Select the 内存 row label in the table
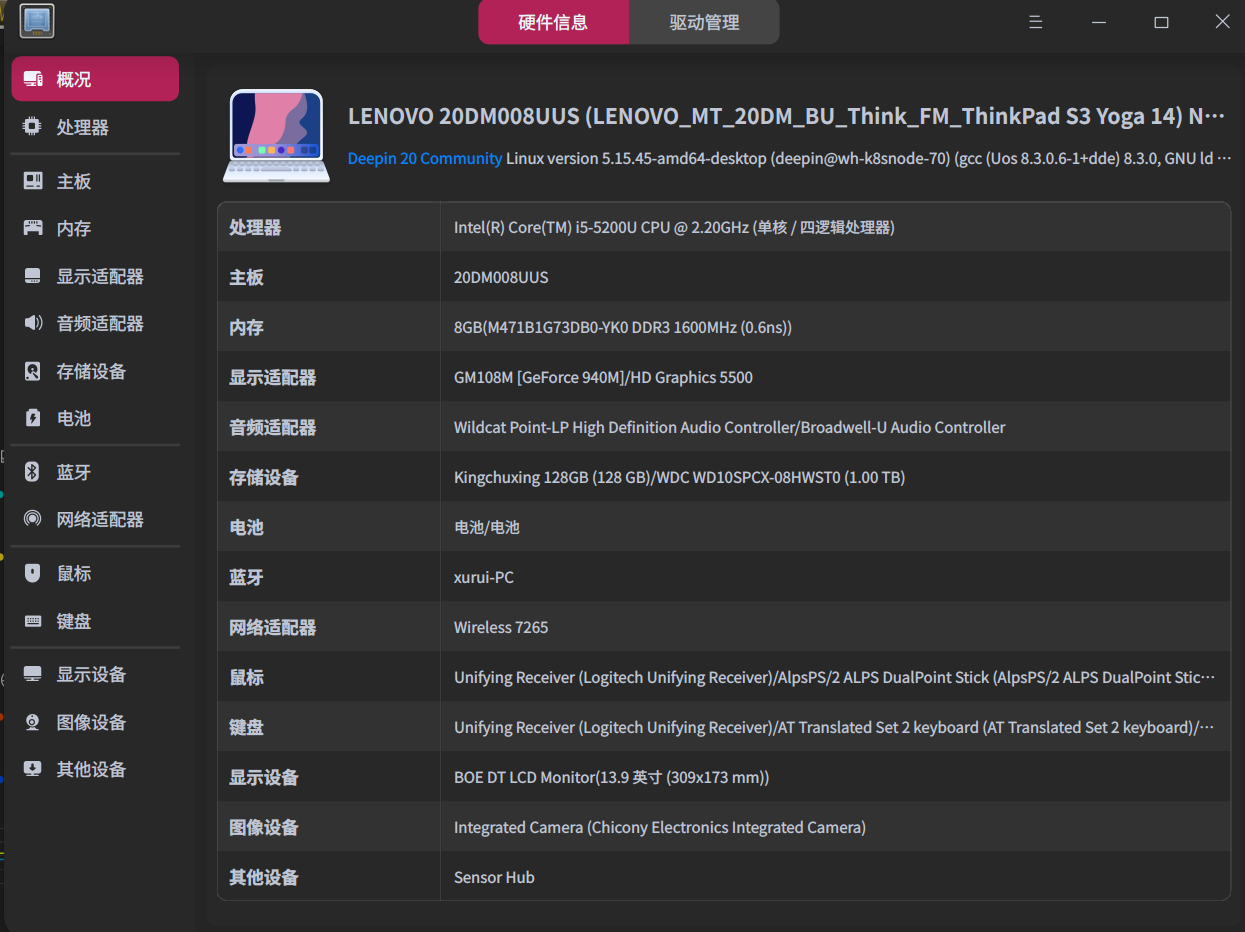The image size is (1245, 932). pos(246,327)
